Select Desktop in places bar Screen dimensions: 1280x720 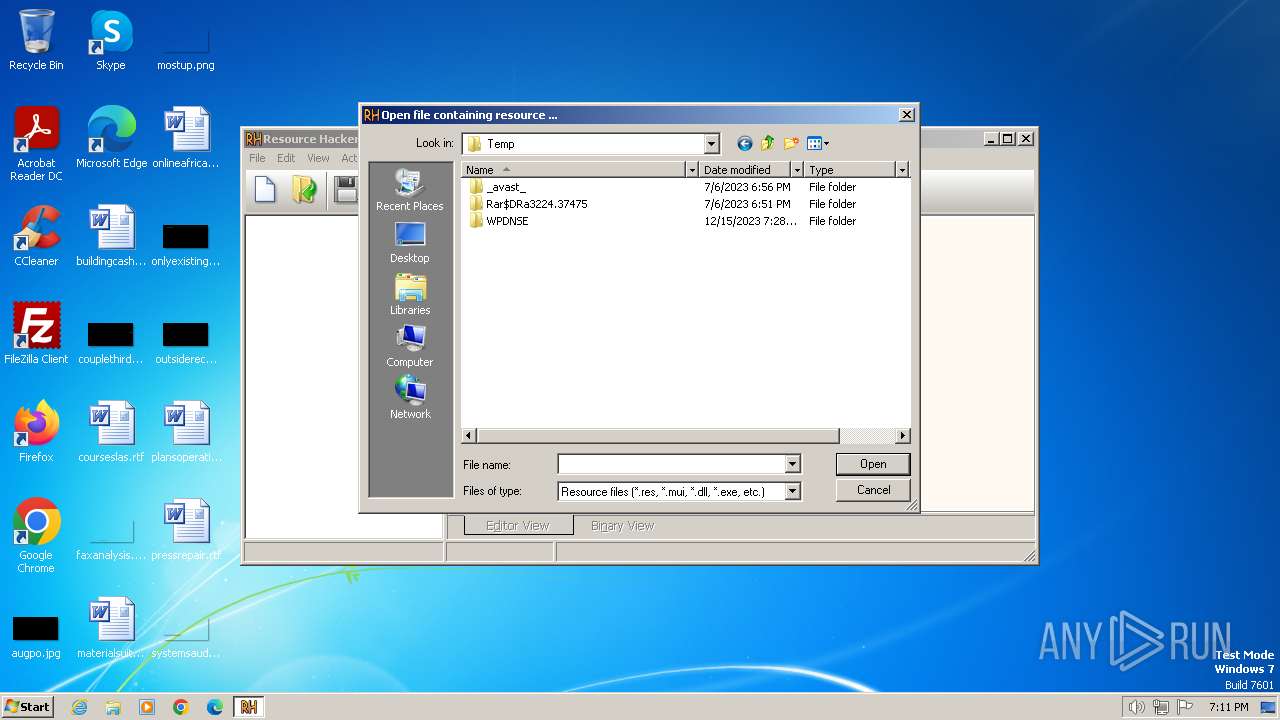tap(410, 243)
